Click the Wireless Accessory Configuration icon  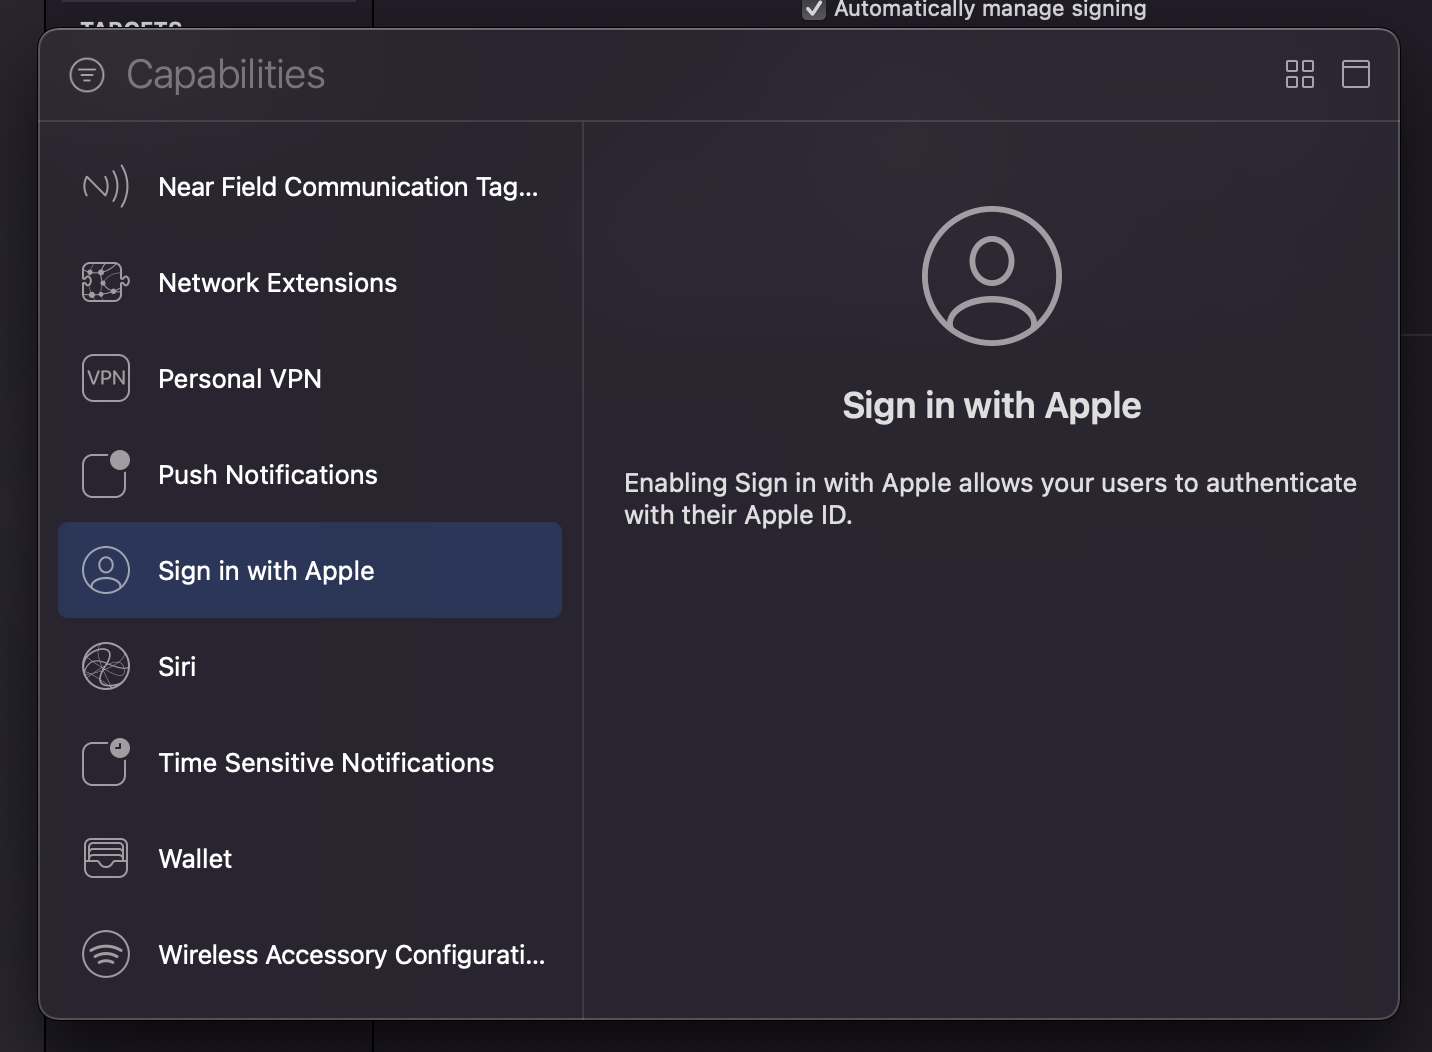coord(105,955)
